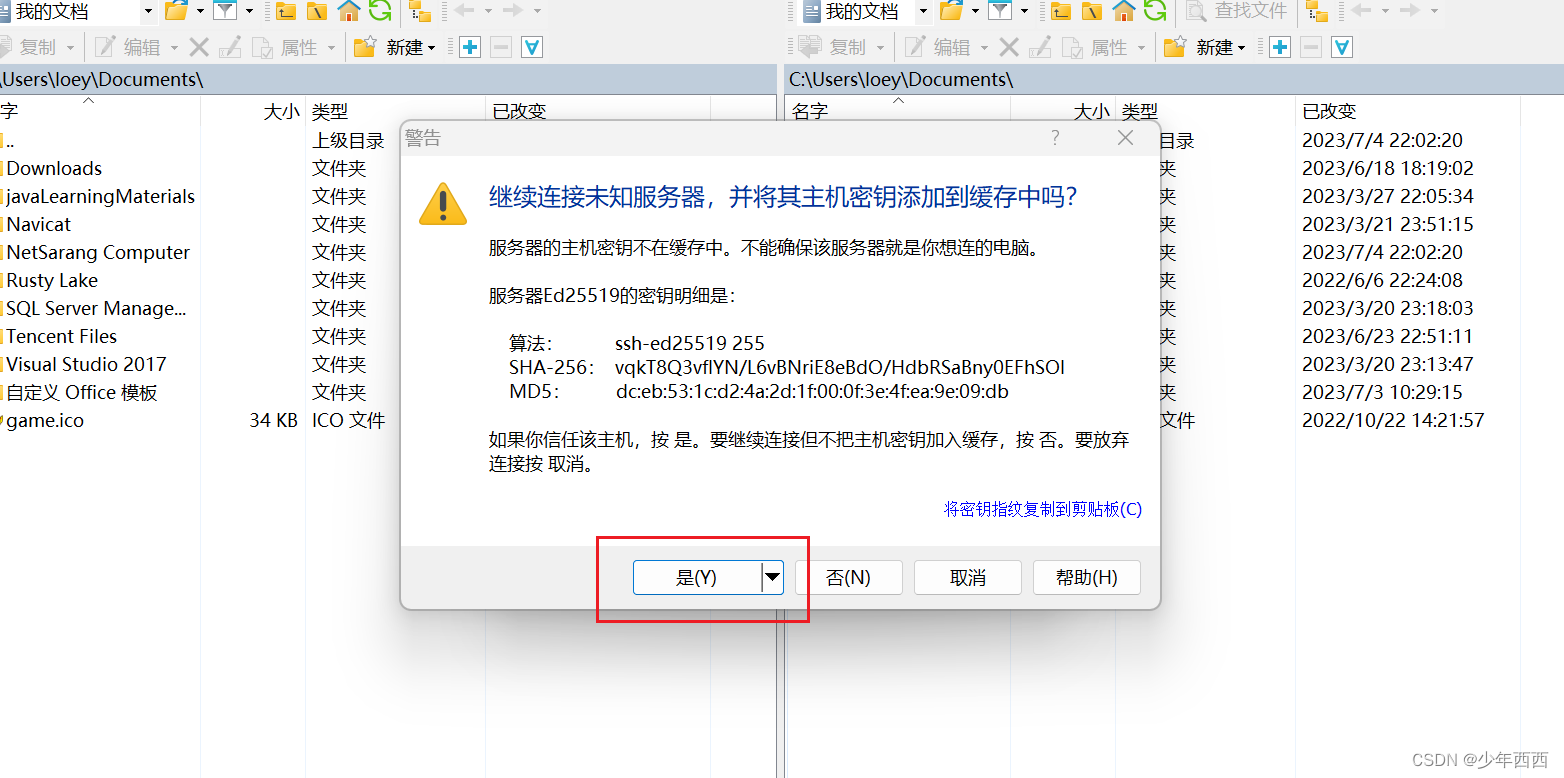Click the MD5 fingerprint value text
The width and height of the screenshot is (1564, 778).
(812, 391)
